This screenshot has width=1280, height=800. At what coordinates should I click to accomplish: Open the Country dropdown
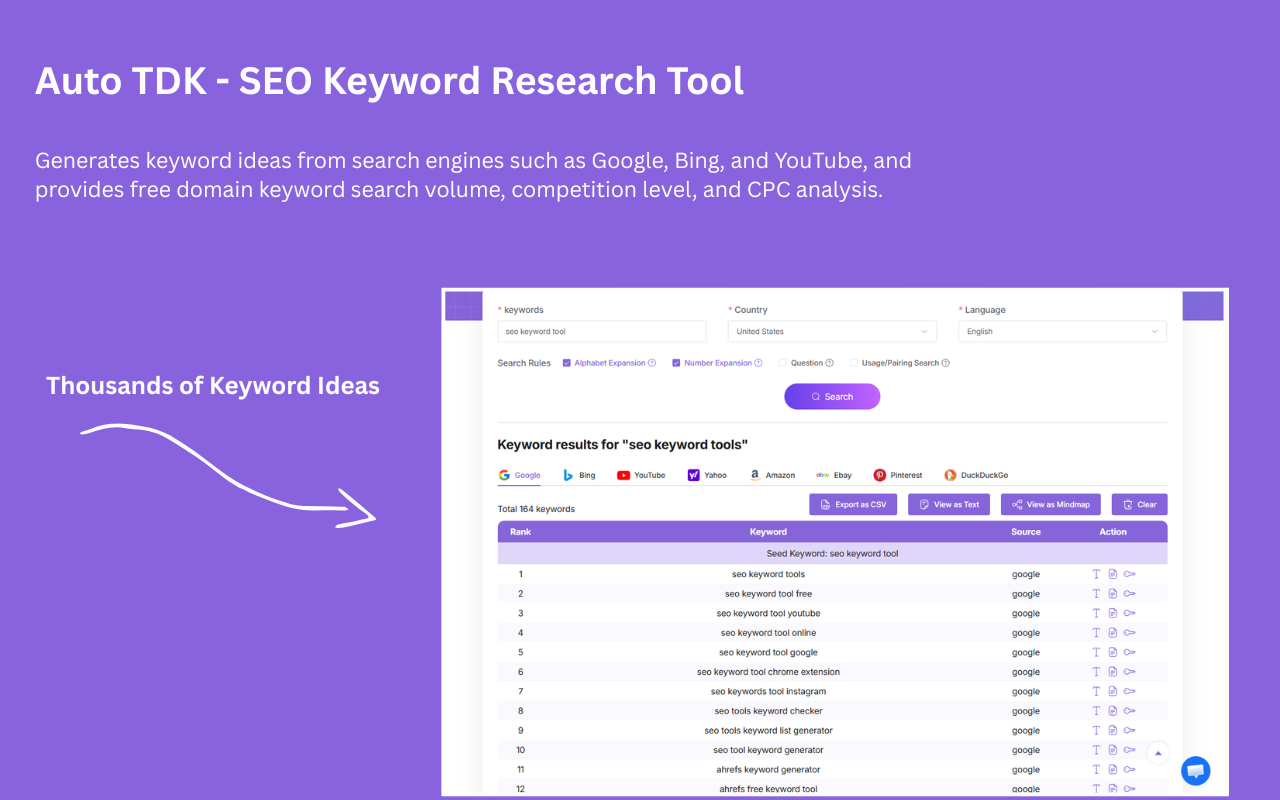[831, 330]
